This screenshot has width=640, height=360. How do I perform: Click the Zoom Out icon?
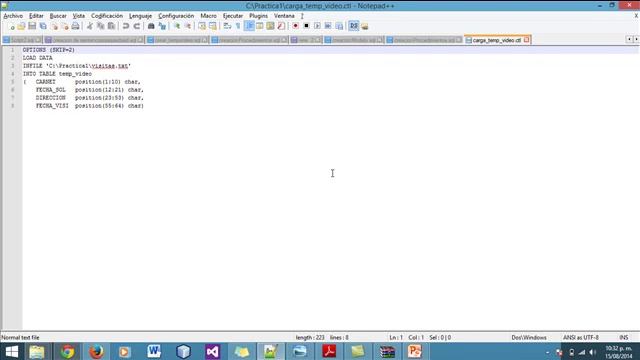click(188, 26)
